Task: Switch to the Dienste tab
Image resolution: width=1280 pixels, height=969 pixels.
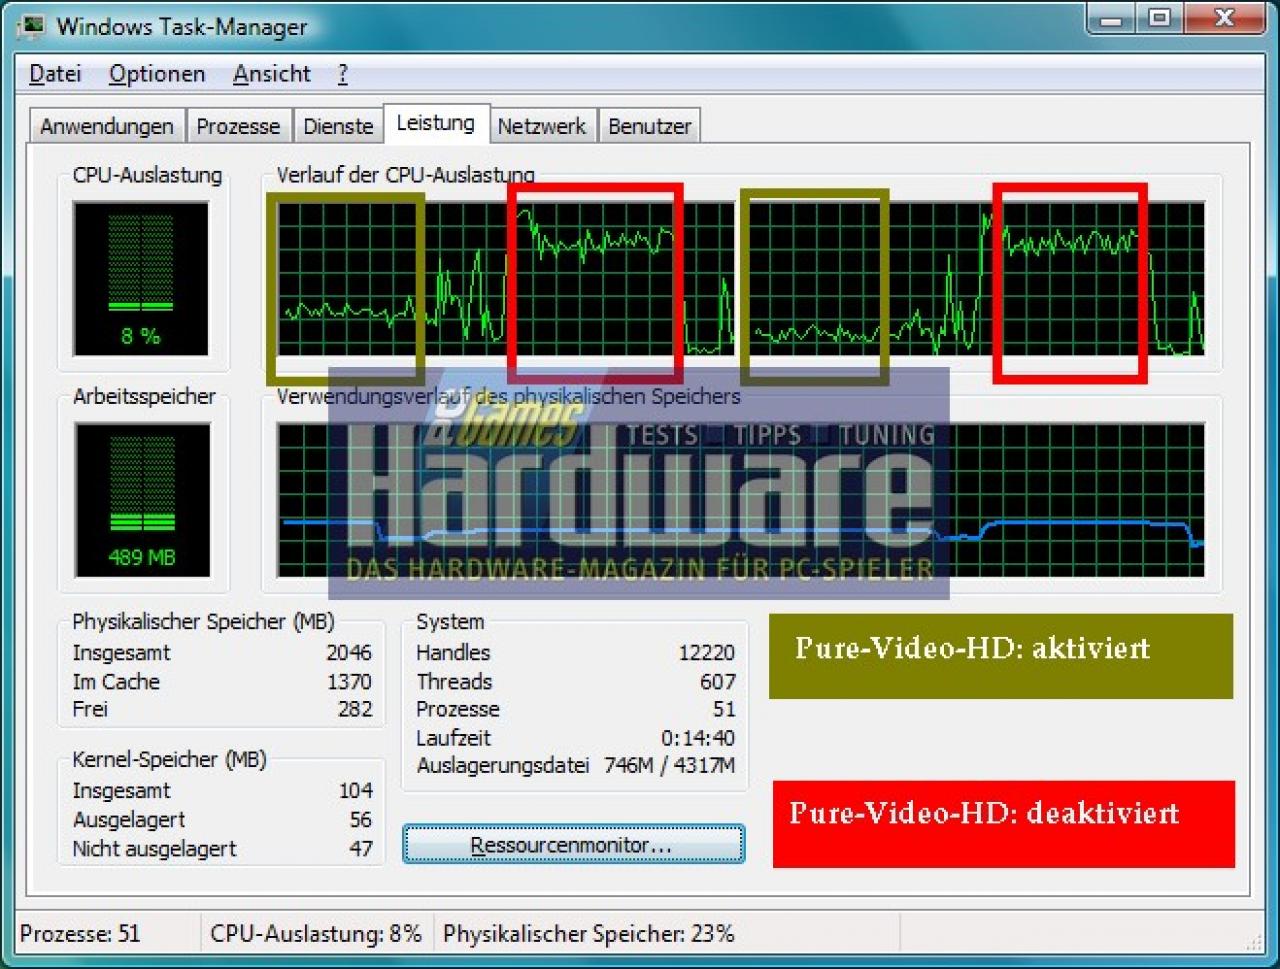Action: pyautogui.click(x=338, y=127)
